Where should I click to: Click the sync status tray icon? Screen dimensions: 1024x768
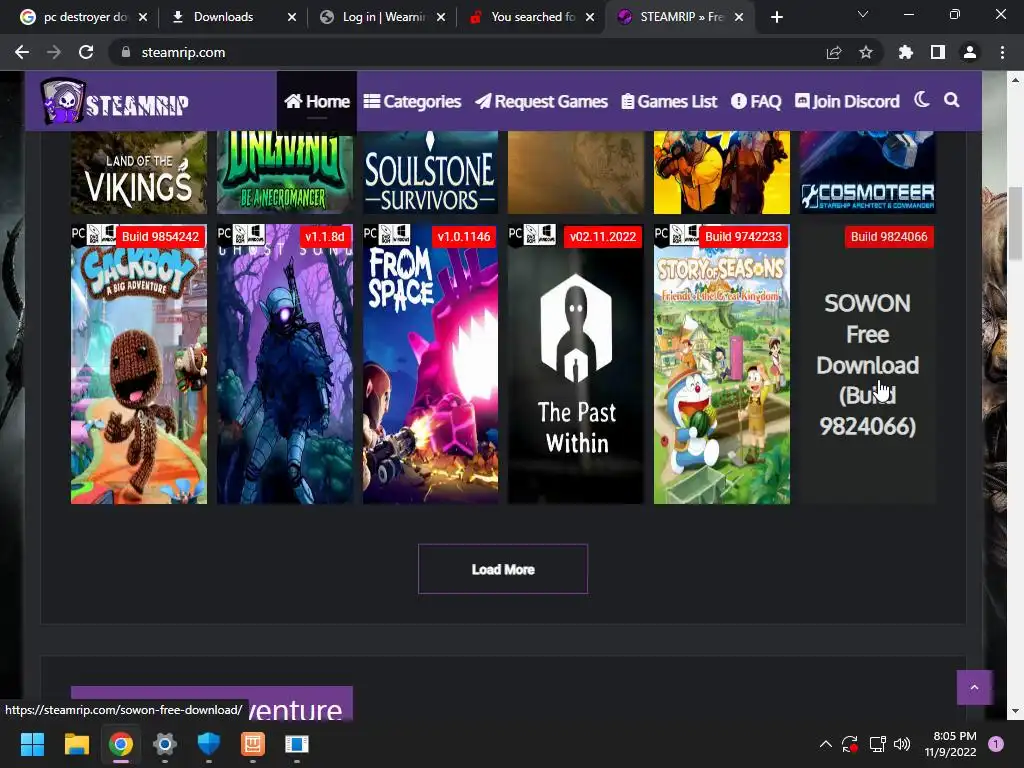[x=850, y=744]
